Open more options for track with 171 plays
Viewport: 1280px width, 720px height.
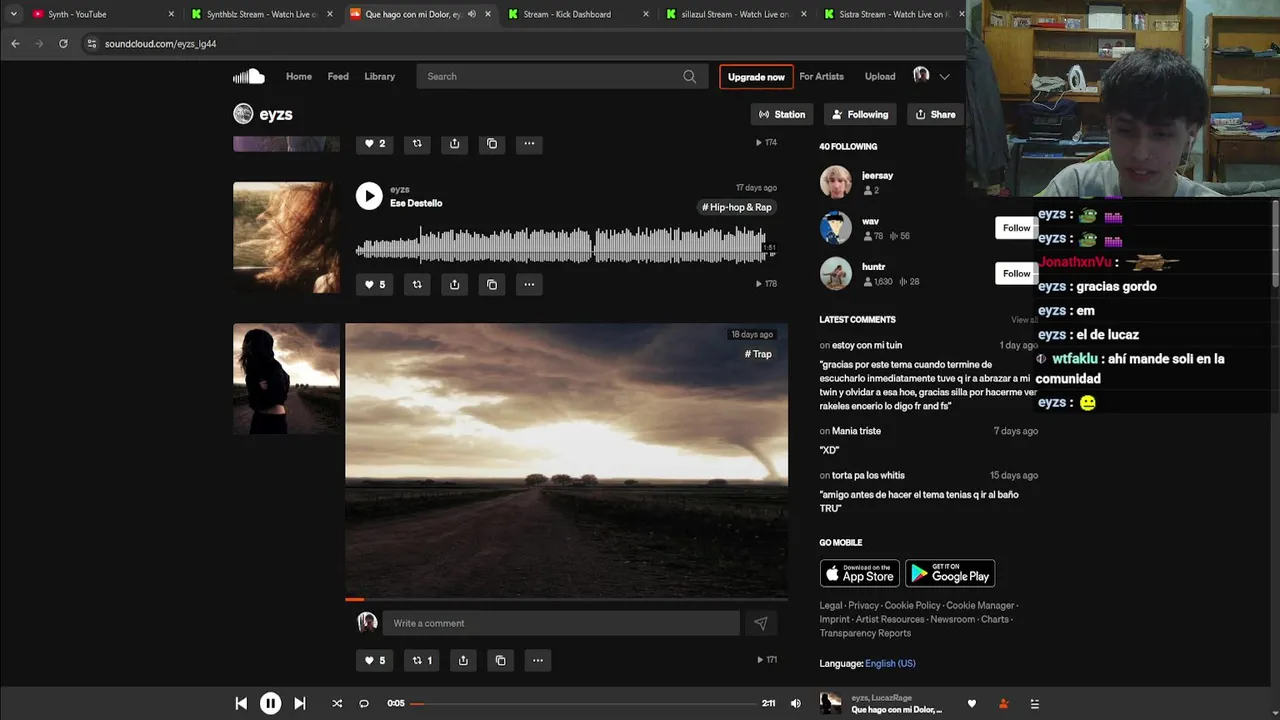pyautogui.click(x=538, y=660)
